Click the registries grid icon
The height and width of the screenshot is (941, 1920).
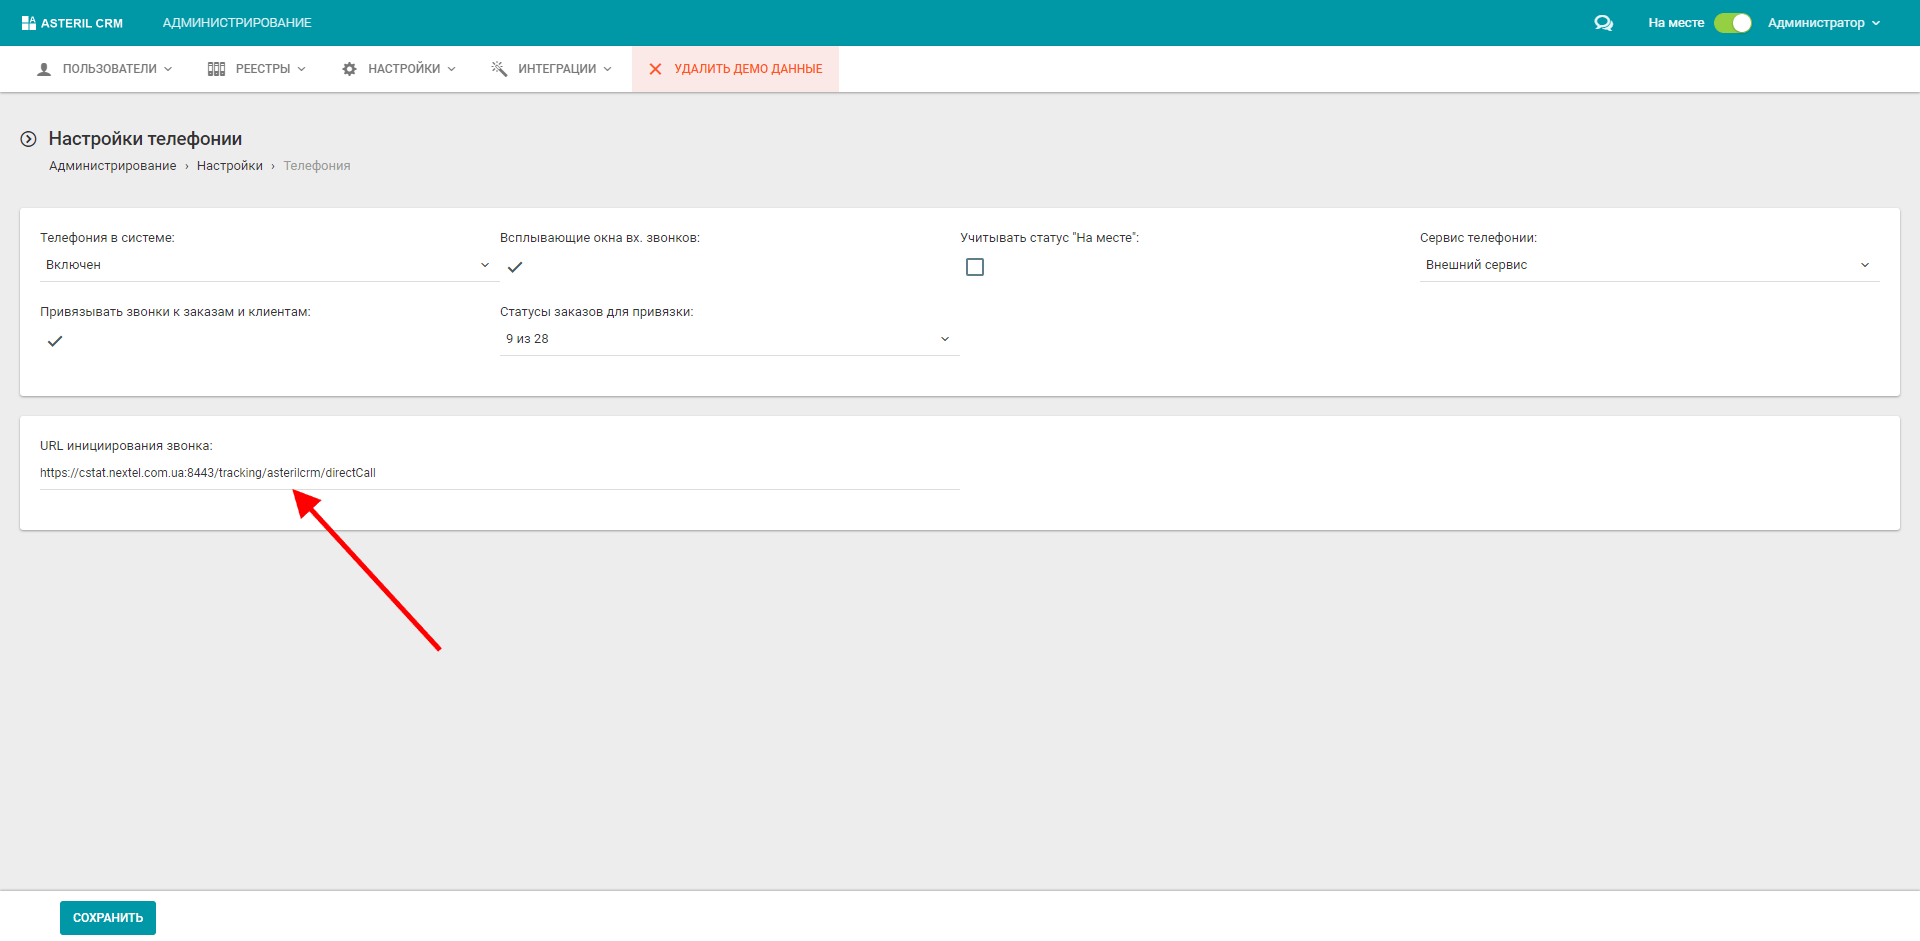(x=216, y=69)
